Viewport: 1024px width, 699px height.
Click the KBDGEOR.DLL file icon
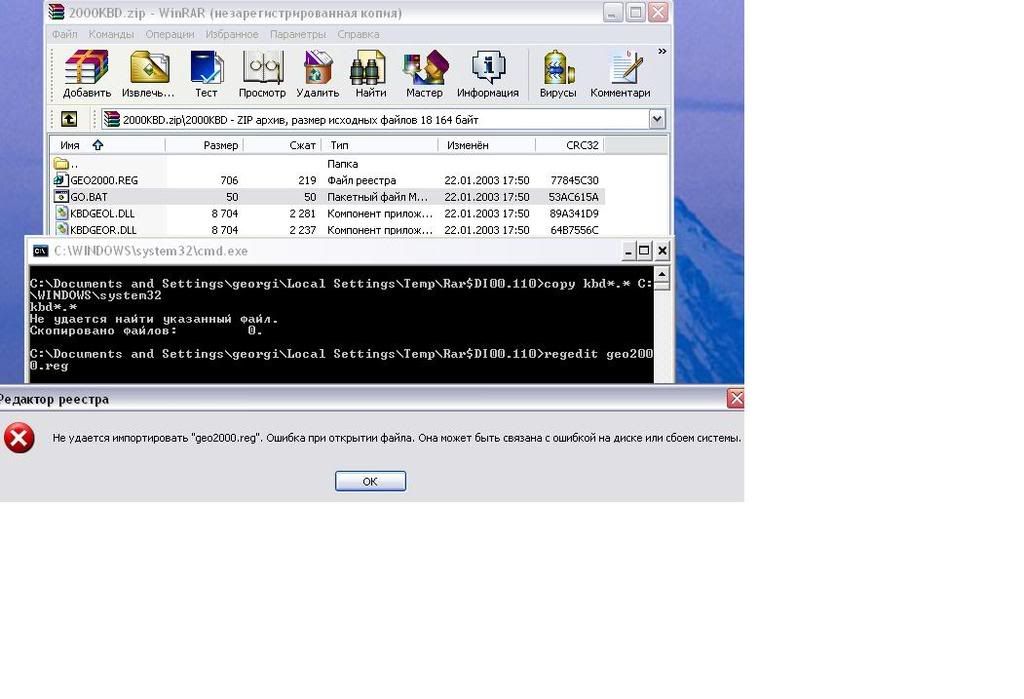pos(61,229)
